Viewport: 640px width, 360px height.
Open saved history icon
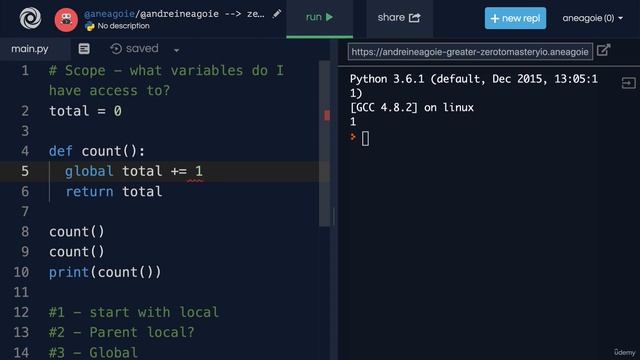[x=116, y=49]
